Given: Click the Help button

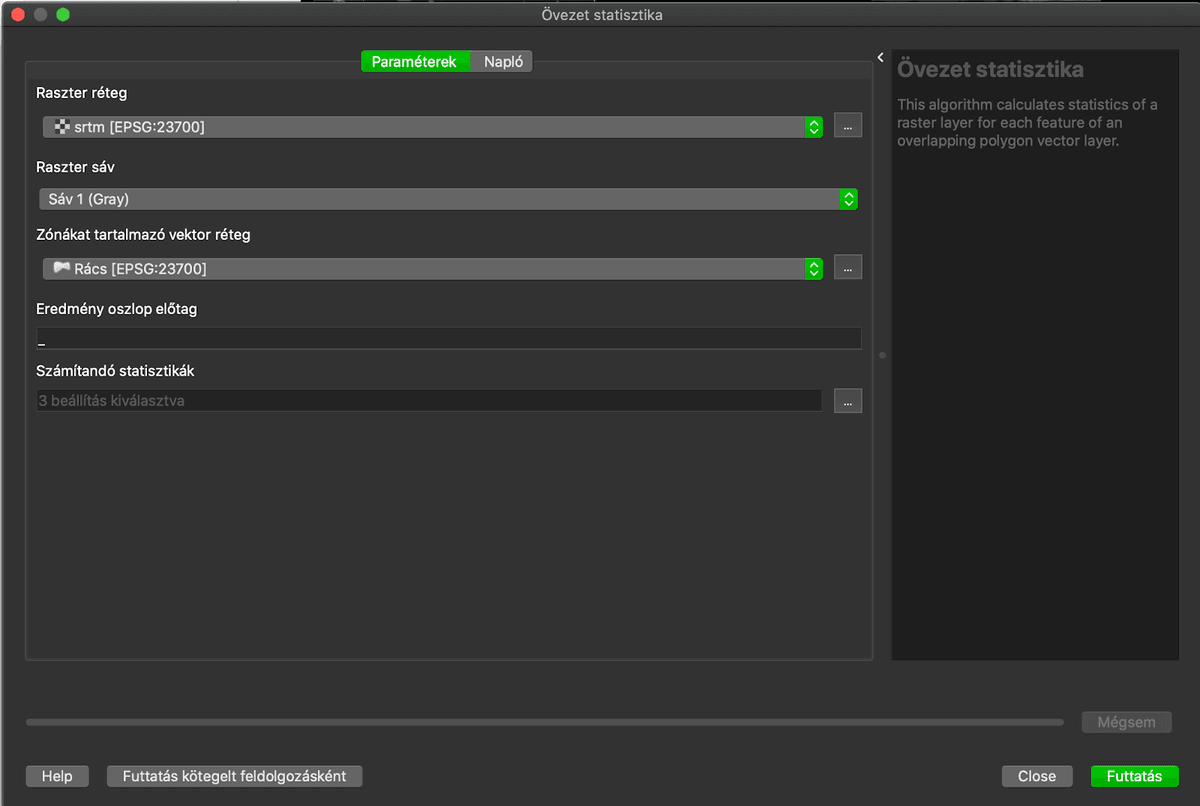Looking at the screenshot, I should point(57,776).
